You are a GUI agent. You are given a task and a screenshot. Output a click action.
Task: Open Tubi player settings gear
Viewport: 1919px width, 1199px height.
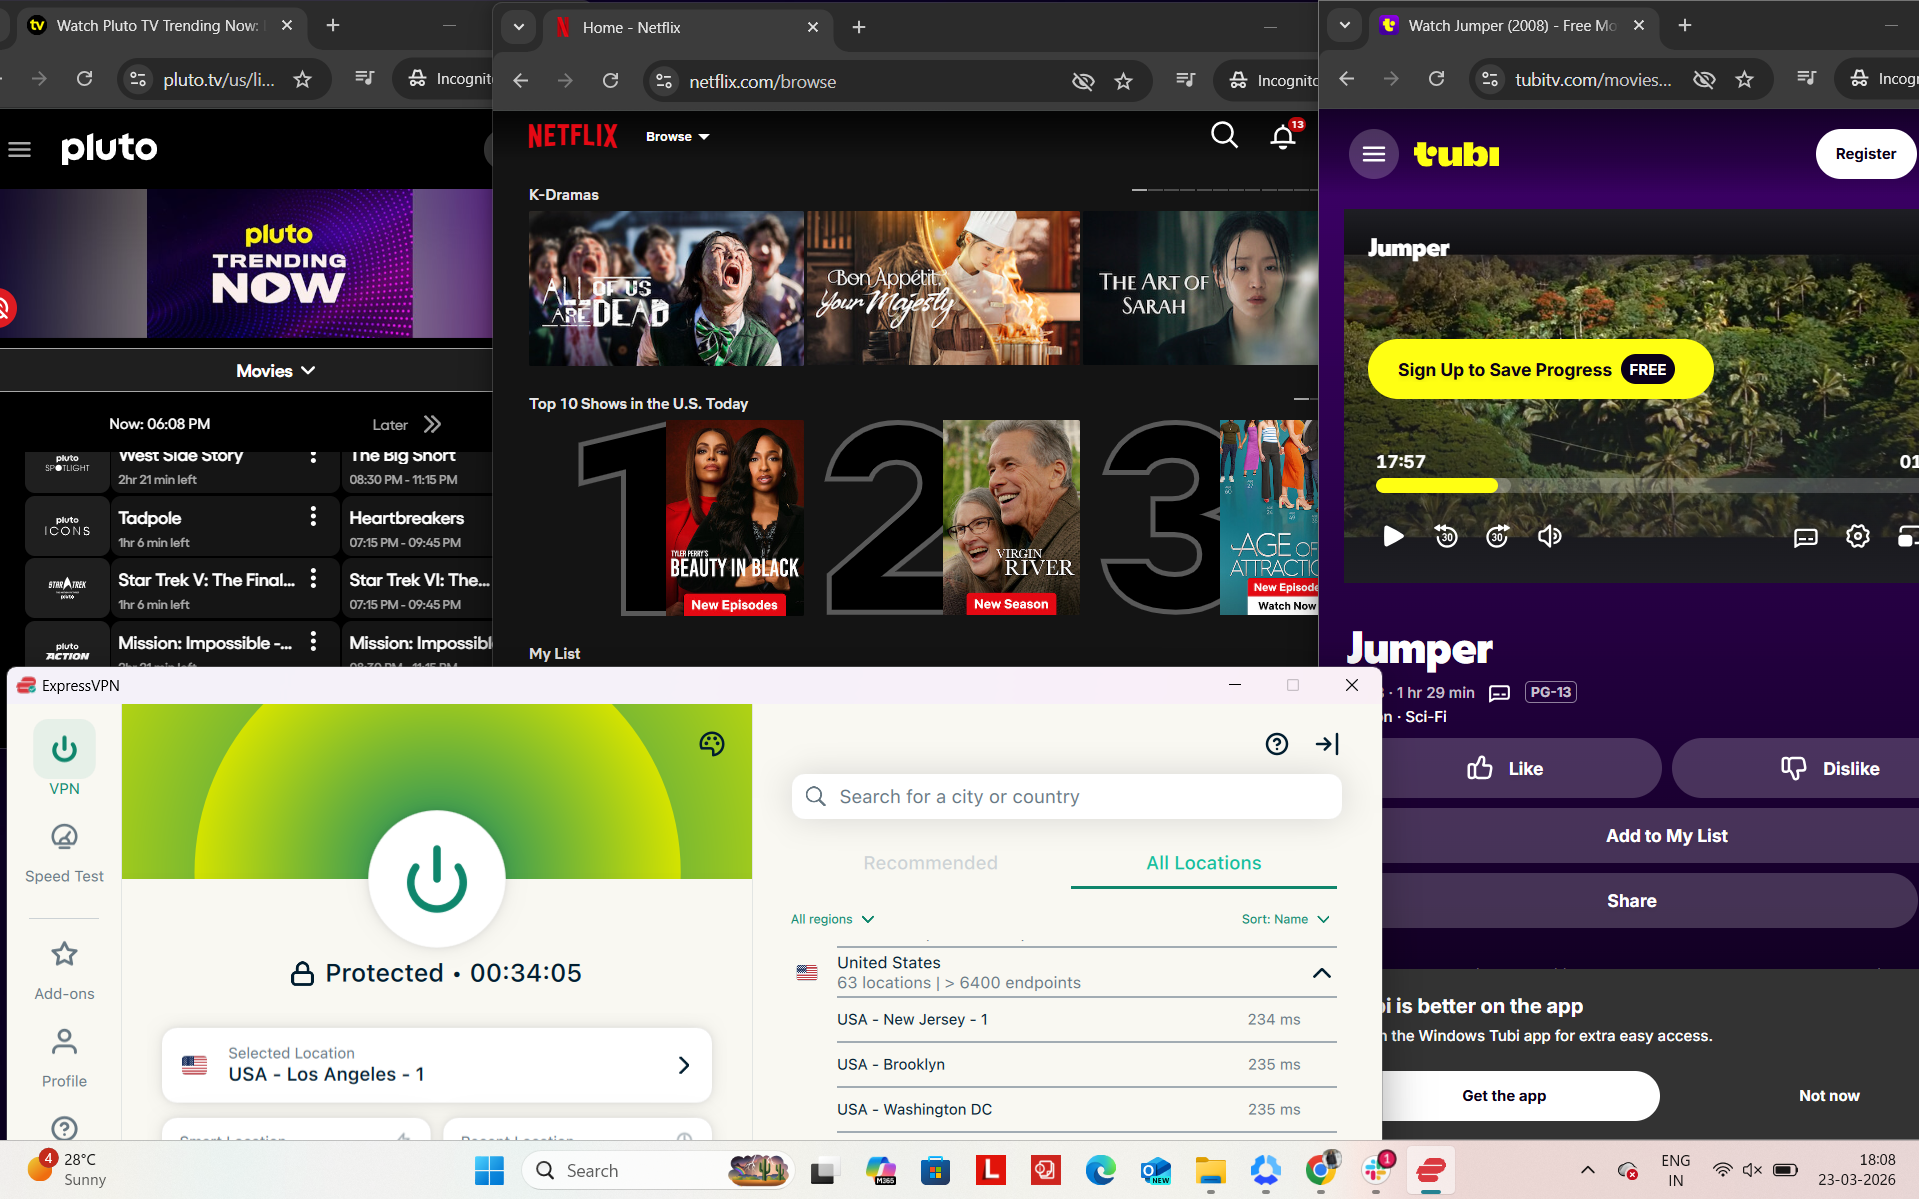pyautogui.click(x=1857, y=536)
